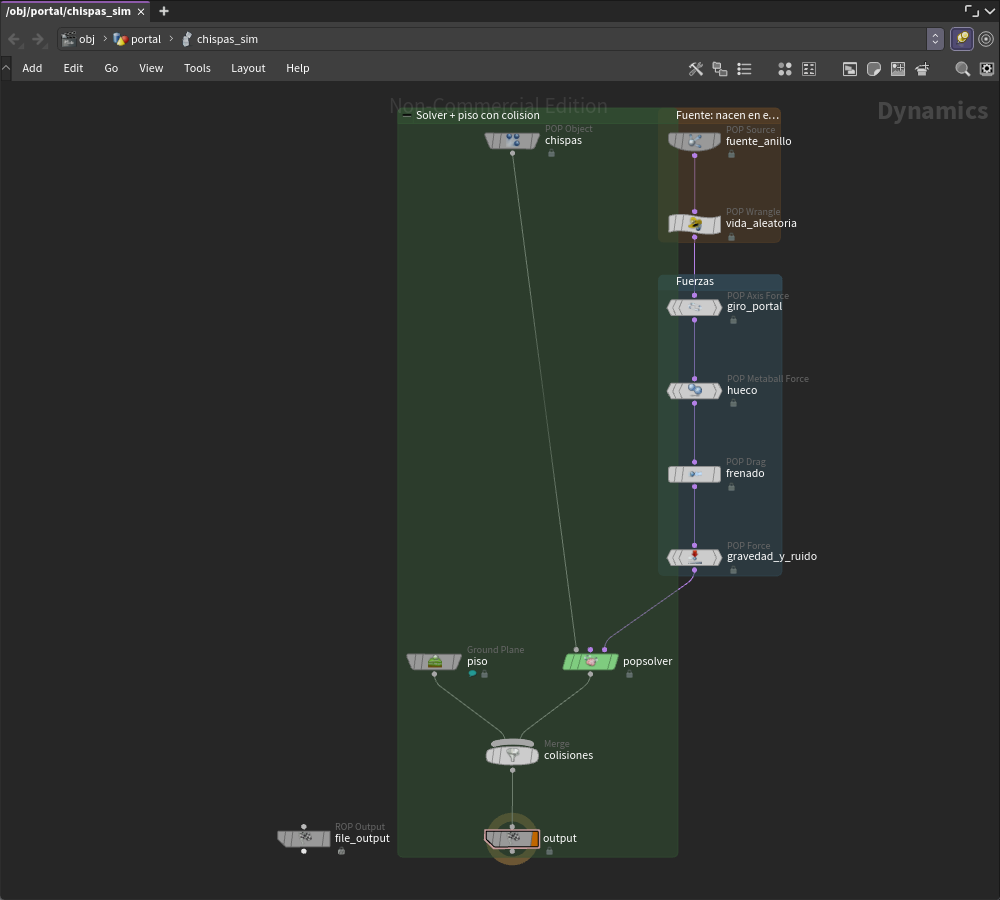This screenshot has width=1000, height=900.
Task: Click the teal comment bubble under piso
Action: coord(472,674)
